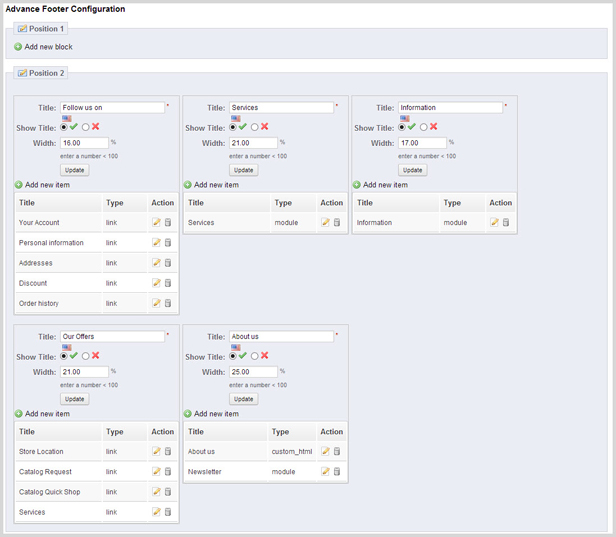Open the Position 1 section header
Screen dimensions: 616x537
click(41, 29)
